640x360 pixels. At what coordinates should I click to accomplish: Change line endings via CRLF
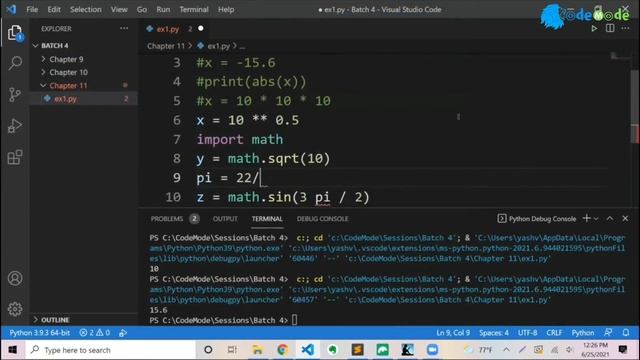554,333
